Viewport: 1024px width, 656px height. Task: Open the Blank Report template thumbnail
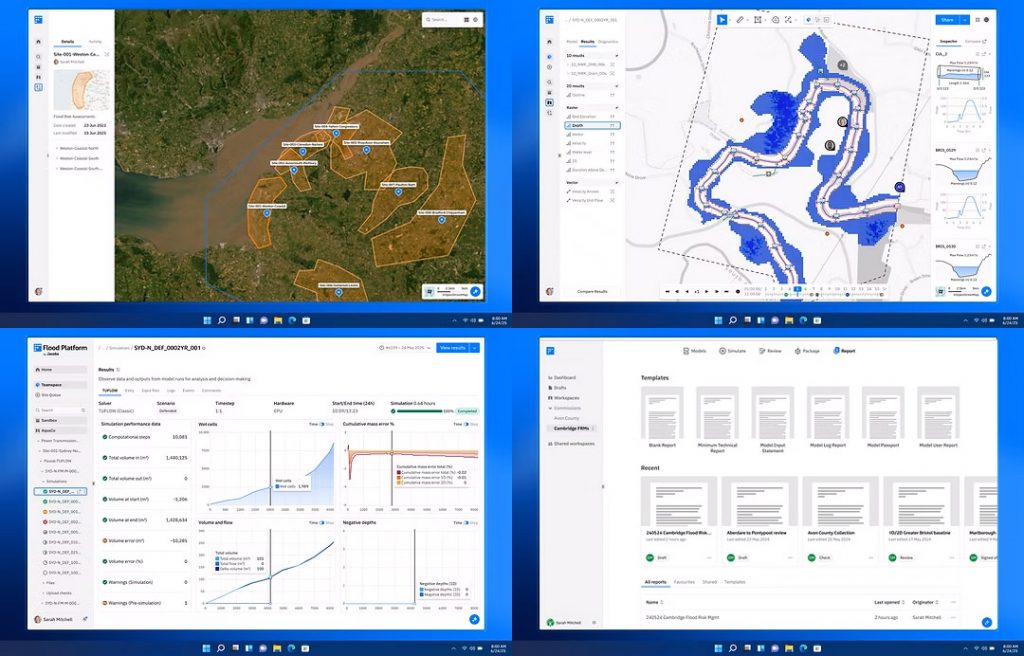[x=662, y=410]
